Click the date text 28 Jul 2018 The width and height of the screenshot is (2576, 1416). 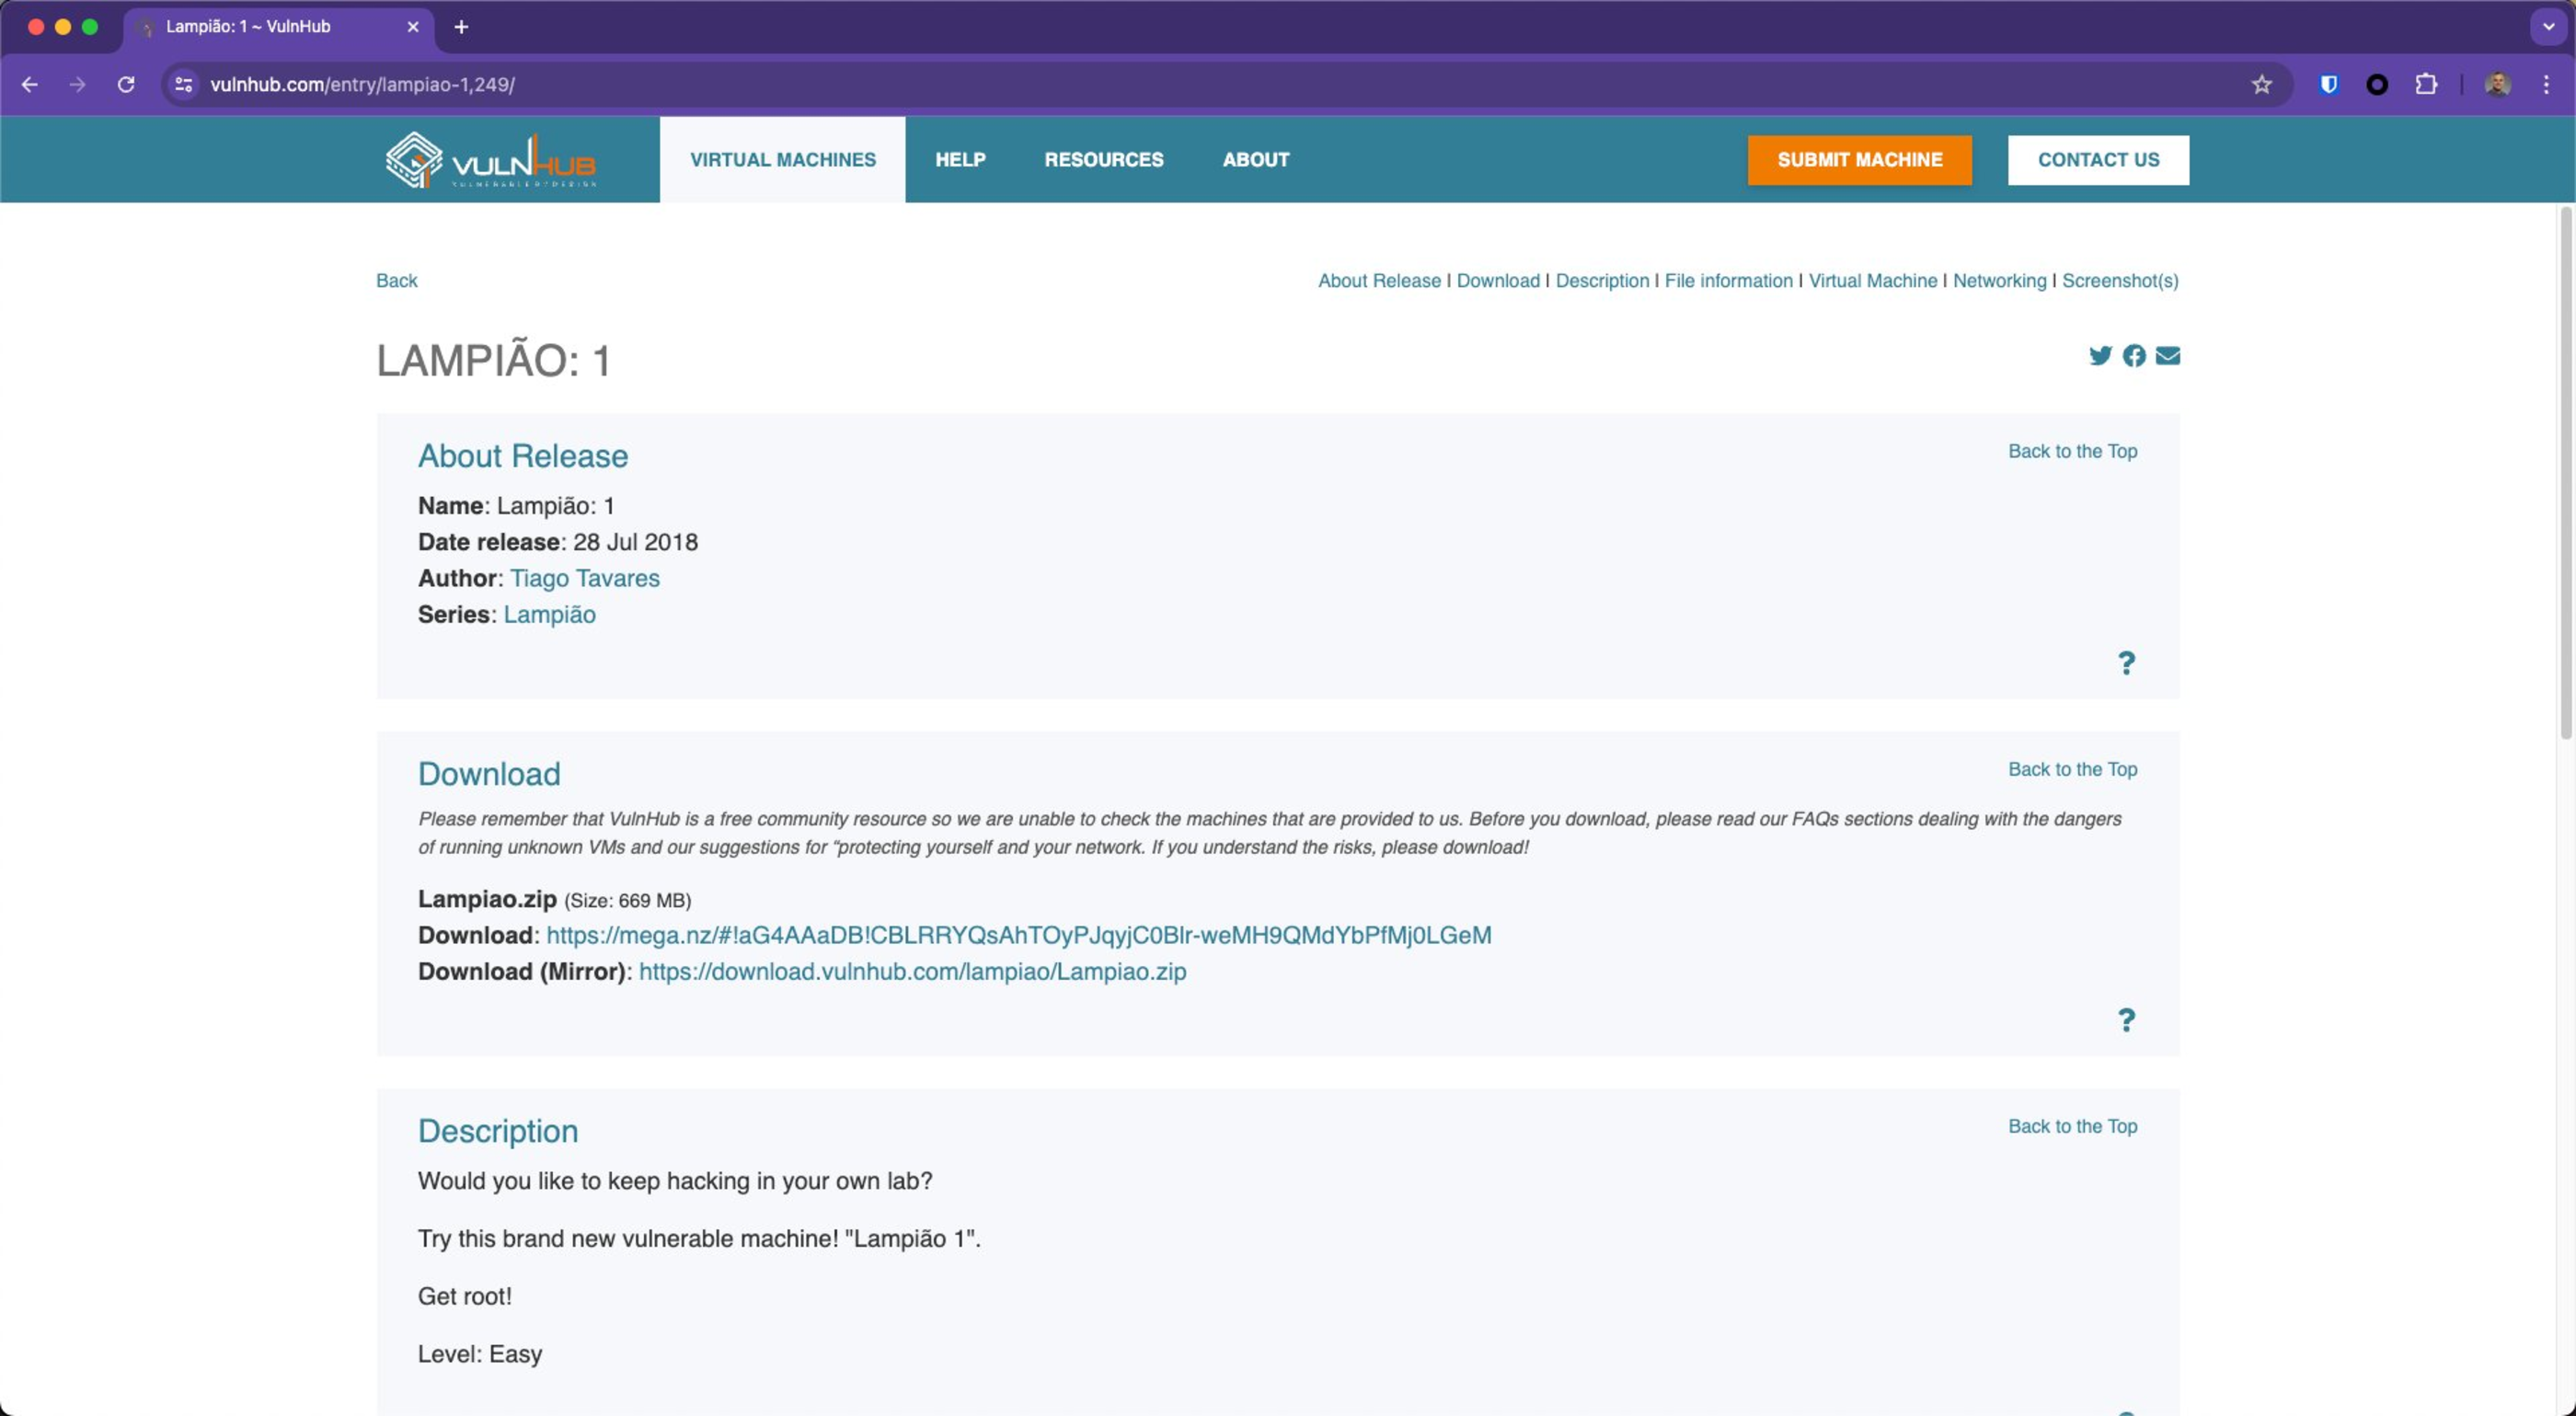[x=636, y=542]
